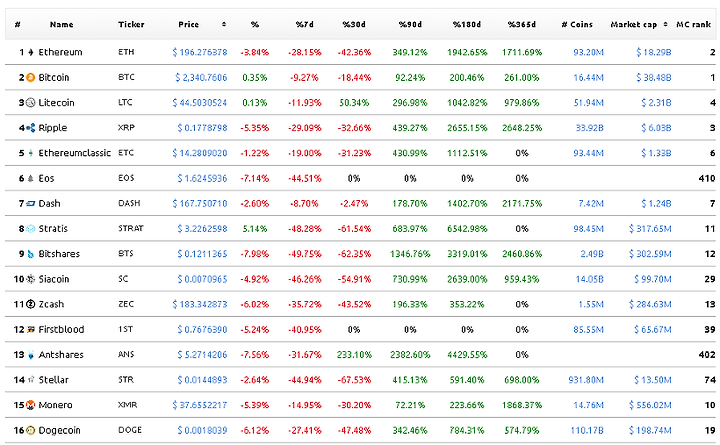Screen dimensions: 720x445
Task: Click Stratis daily change 5.14%
Action: click(255, 229)
